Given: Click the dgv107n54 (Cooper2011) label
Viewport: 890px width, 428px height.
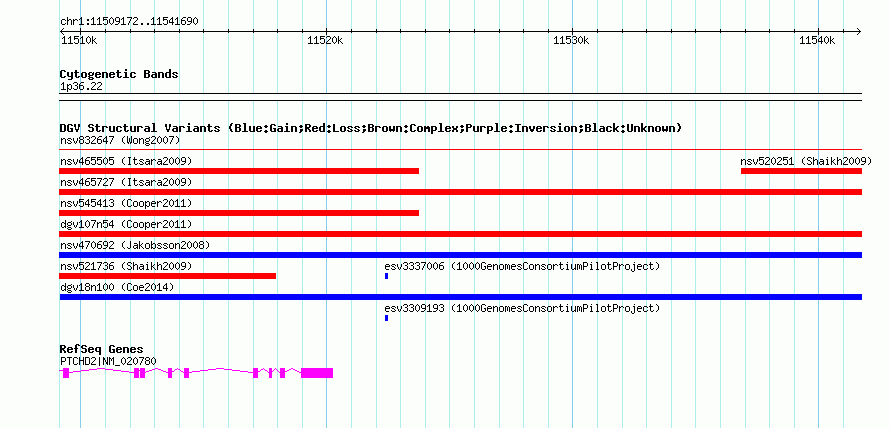Looking at the screenshot, I should tap(126, 224).
